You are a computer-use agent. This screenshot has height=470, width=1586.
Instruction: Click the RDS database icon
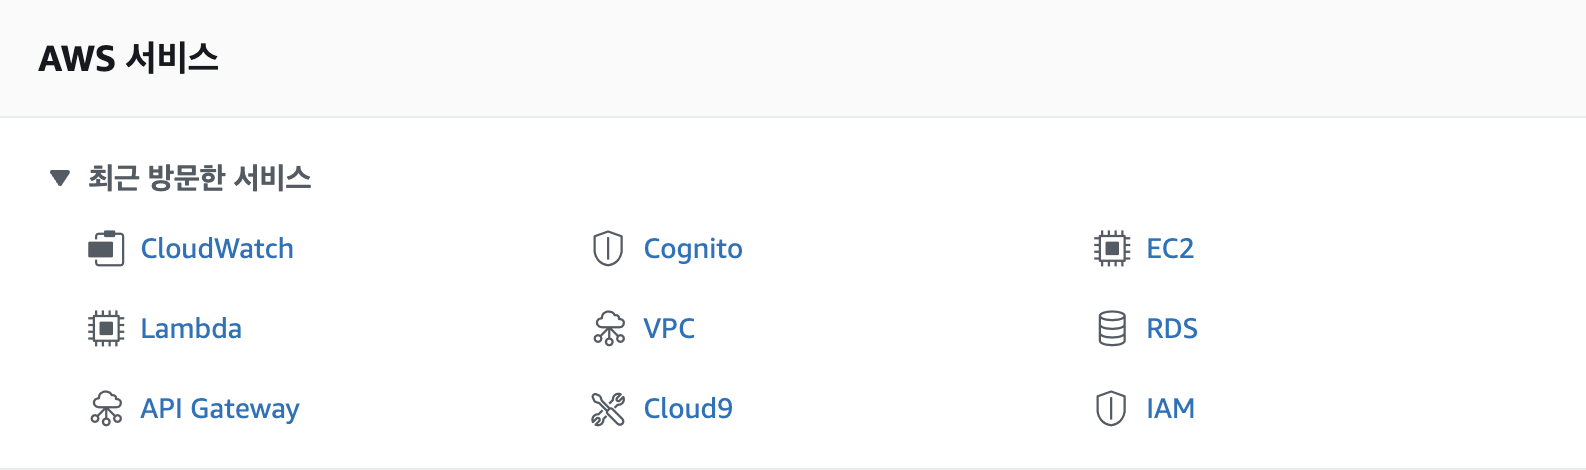point(1112,329)
